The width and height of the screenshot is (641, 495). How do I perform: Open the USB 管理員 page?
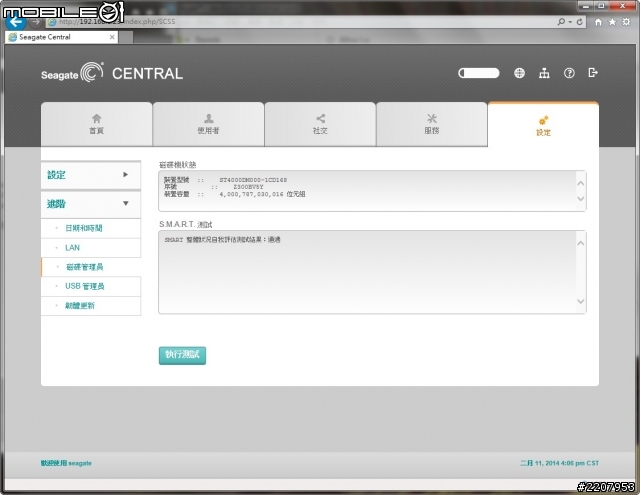pos(91,286)
